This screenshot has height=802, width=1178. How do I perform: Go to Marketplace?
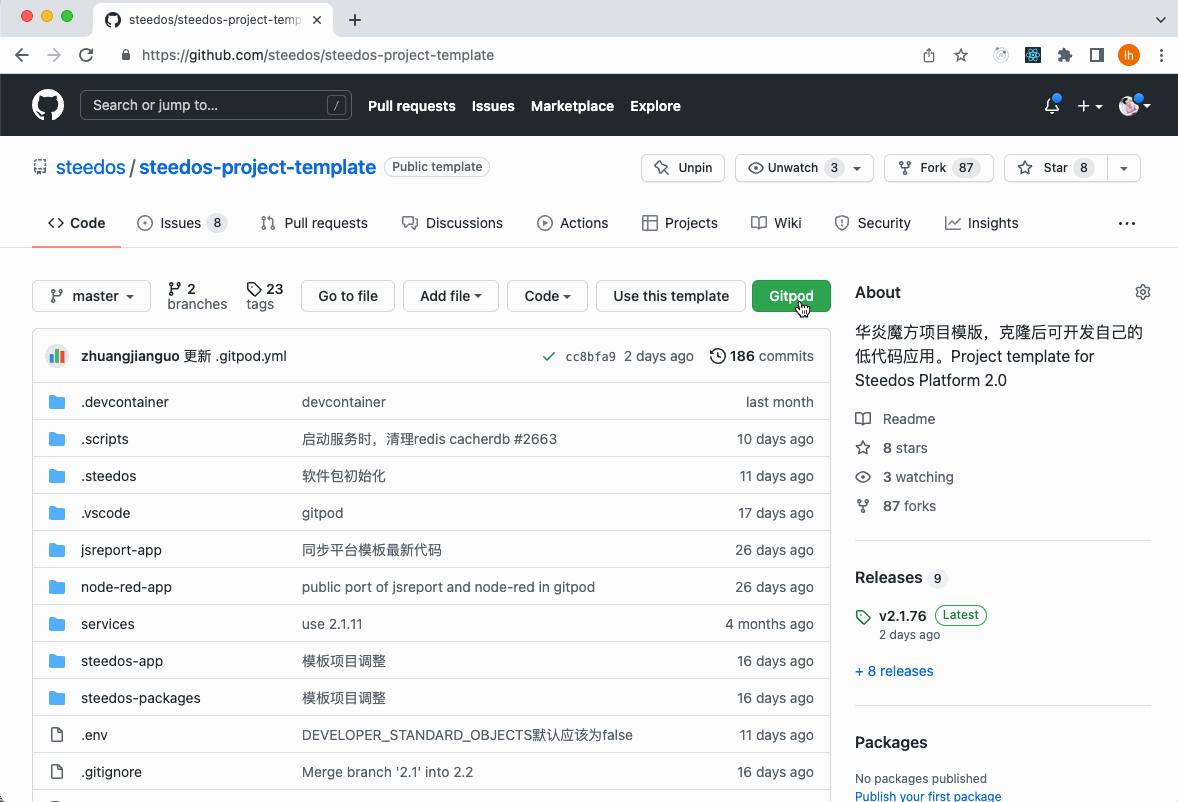click(x=572, y=106)
